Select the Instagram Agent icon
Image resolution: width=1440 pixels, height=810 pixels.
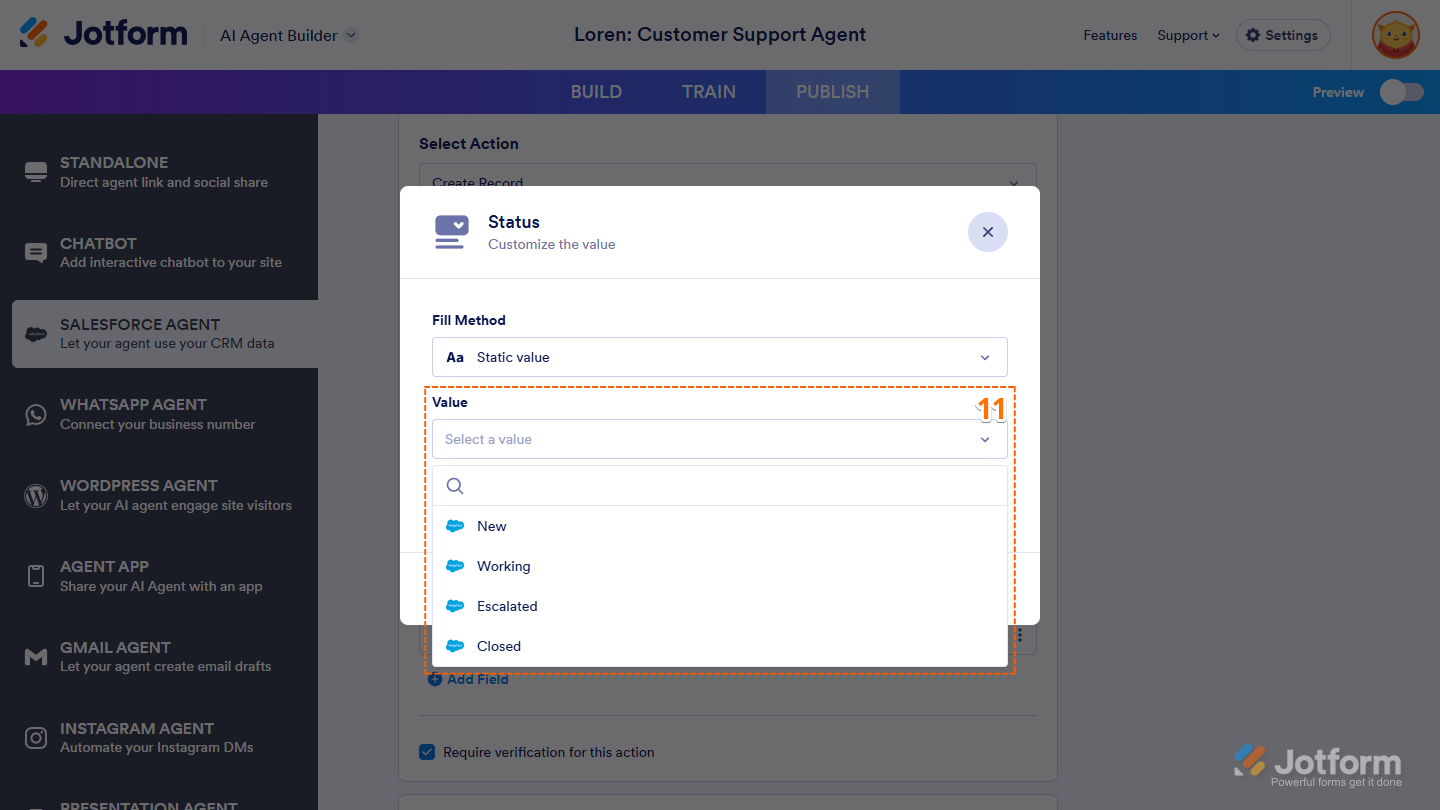pos(35,737)
